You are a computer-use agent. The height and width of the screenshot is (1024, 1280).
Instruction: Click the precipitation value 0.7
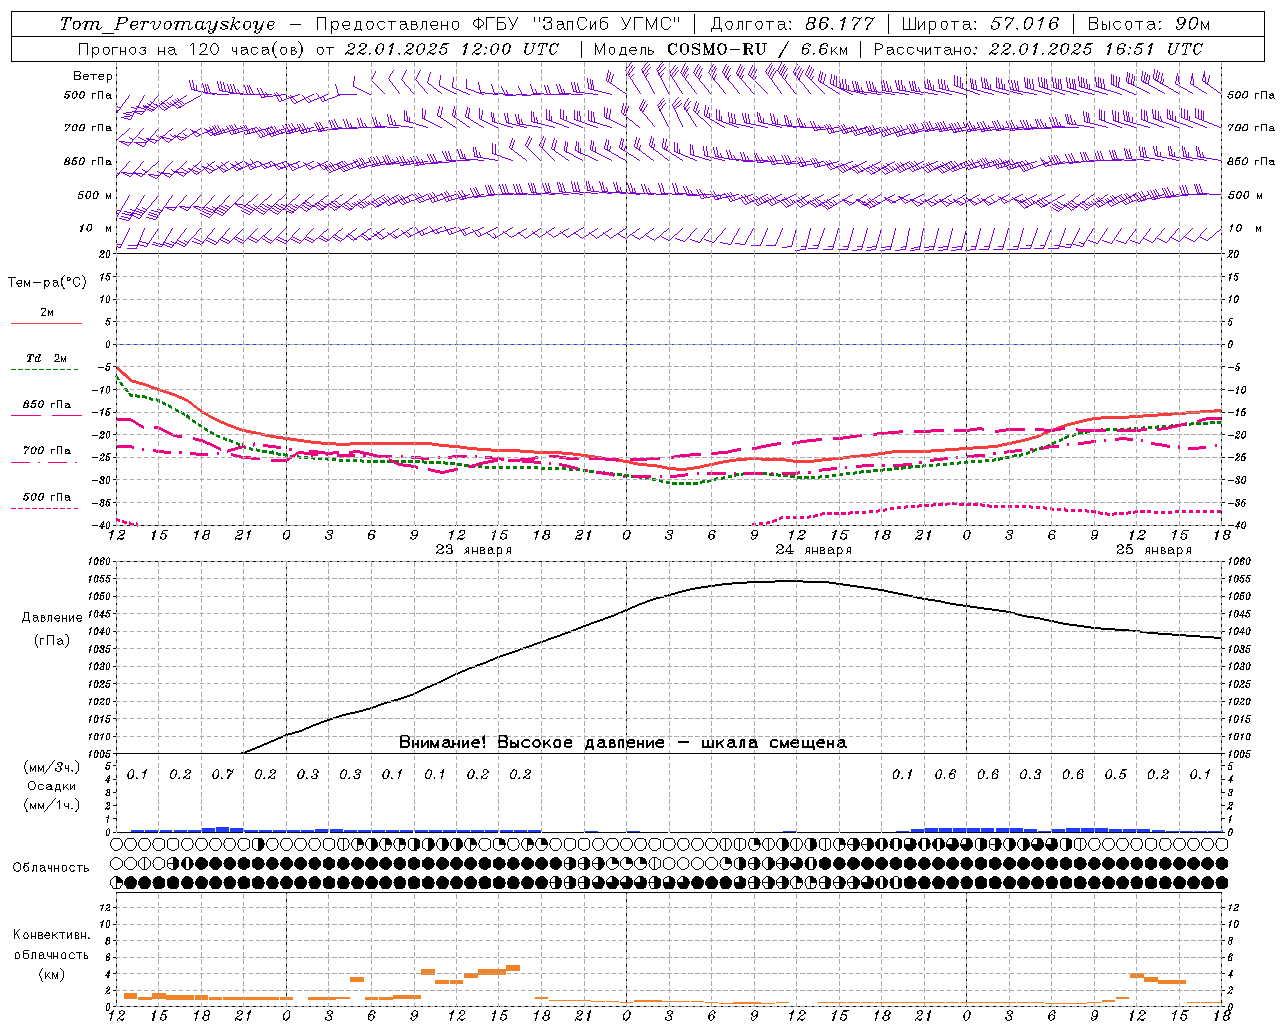(x=223, y=774)
